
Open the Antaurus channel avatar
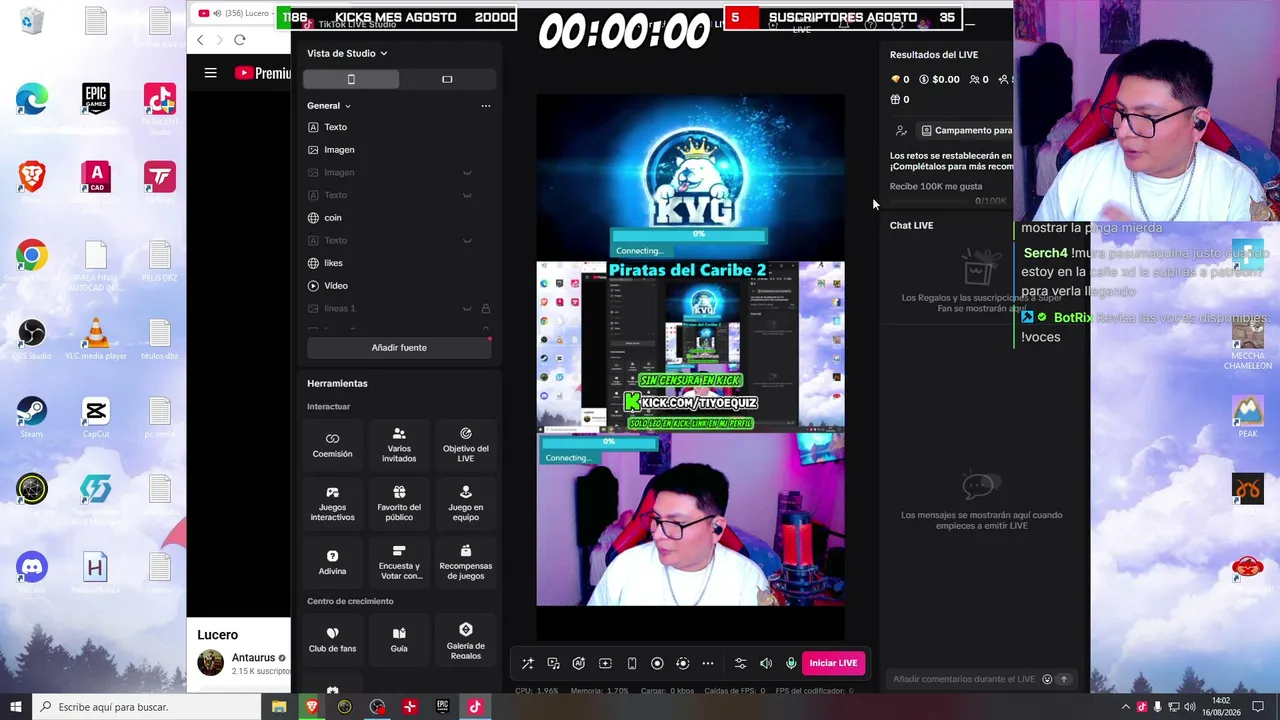click(x=210, y=662)
